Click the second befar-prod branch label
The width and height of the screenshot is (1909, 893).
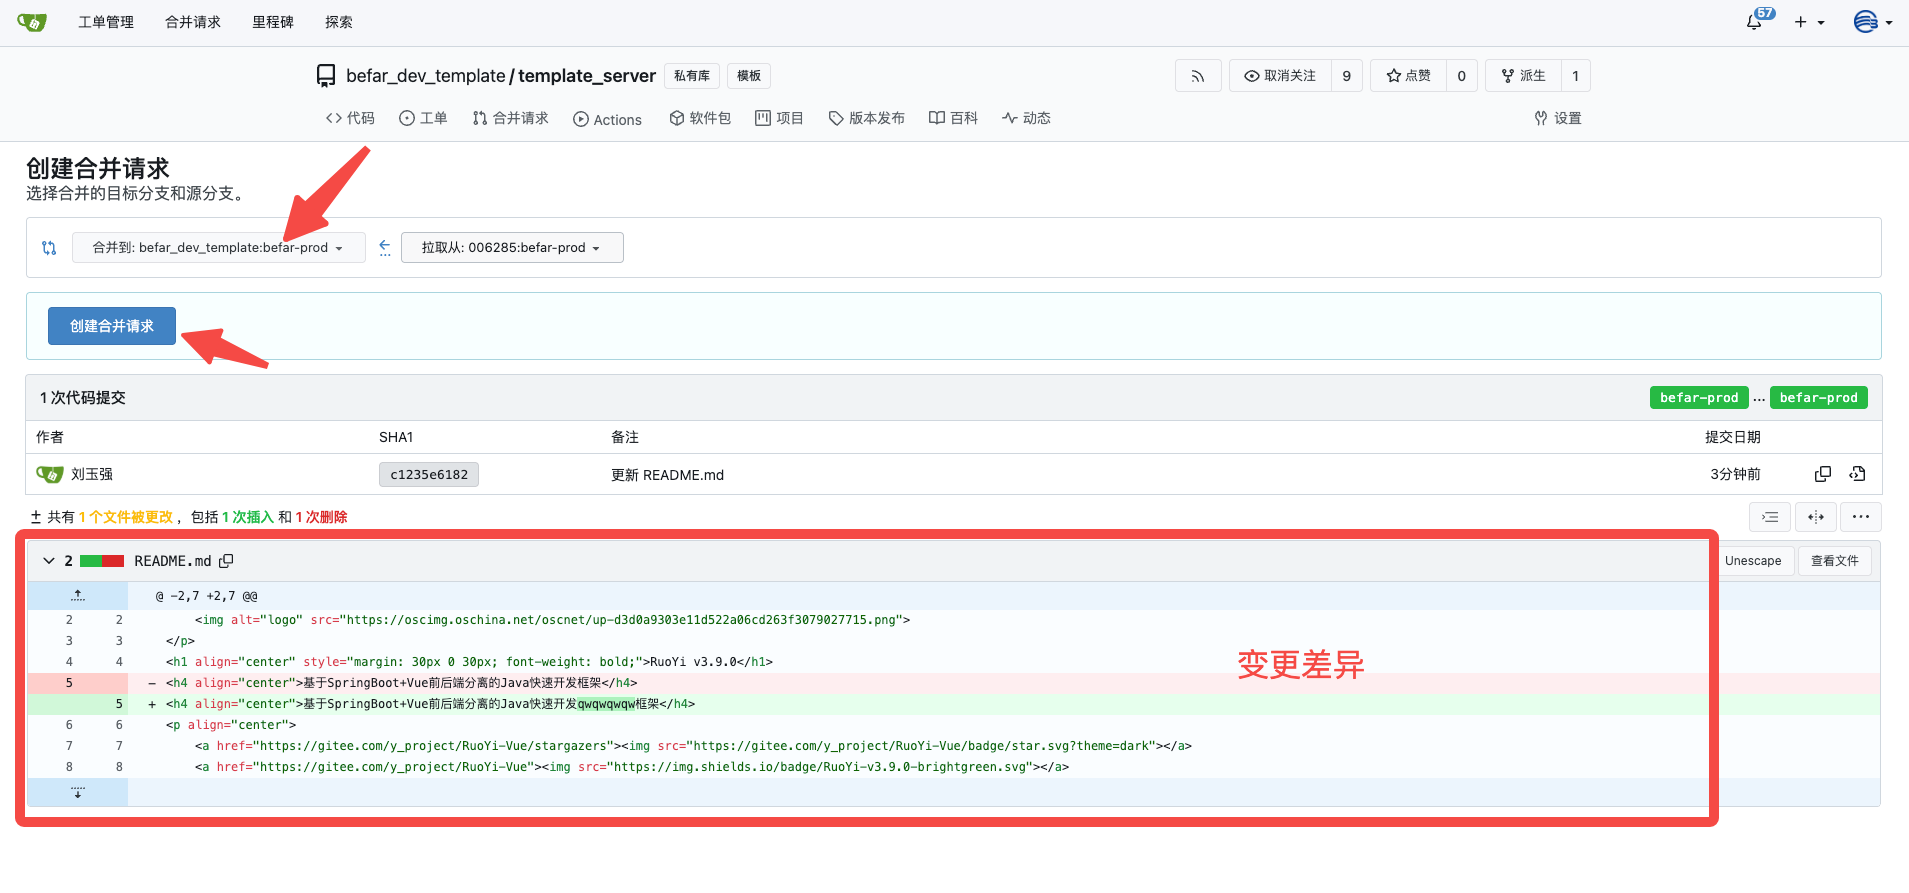click(x=1818, y=397)
